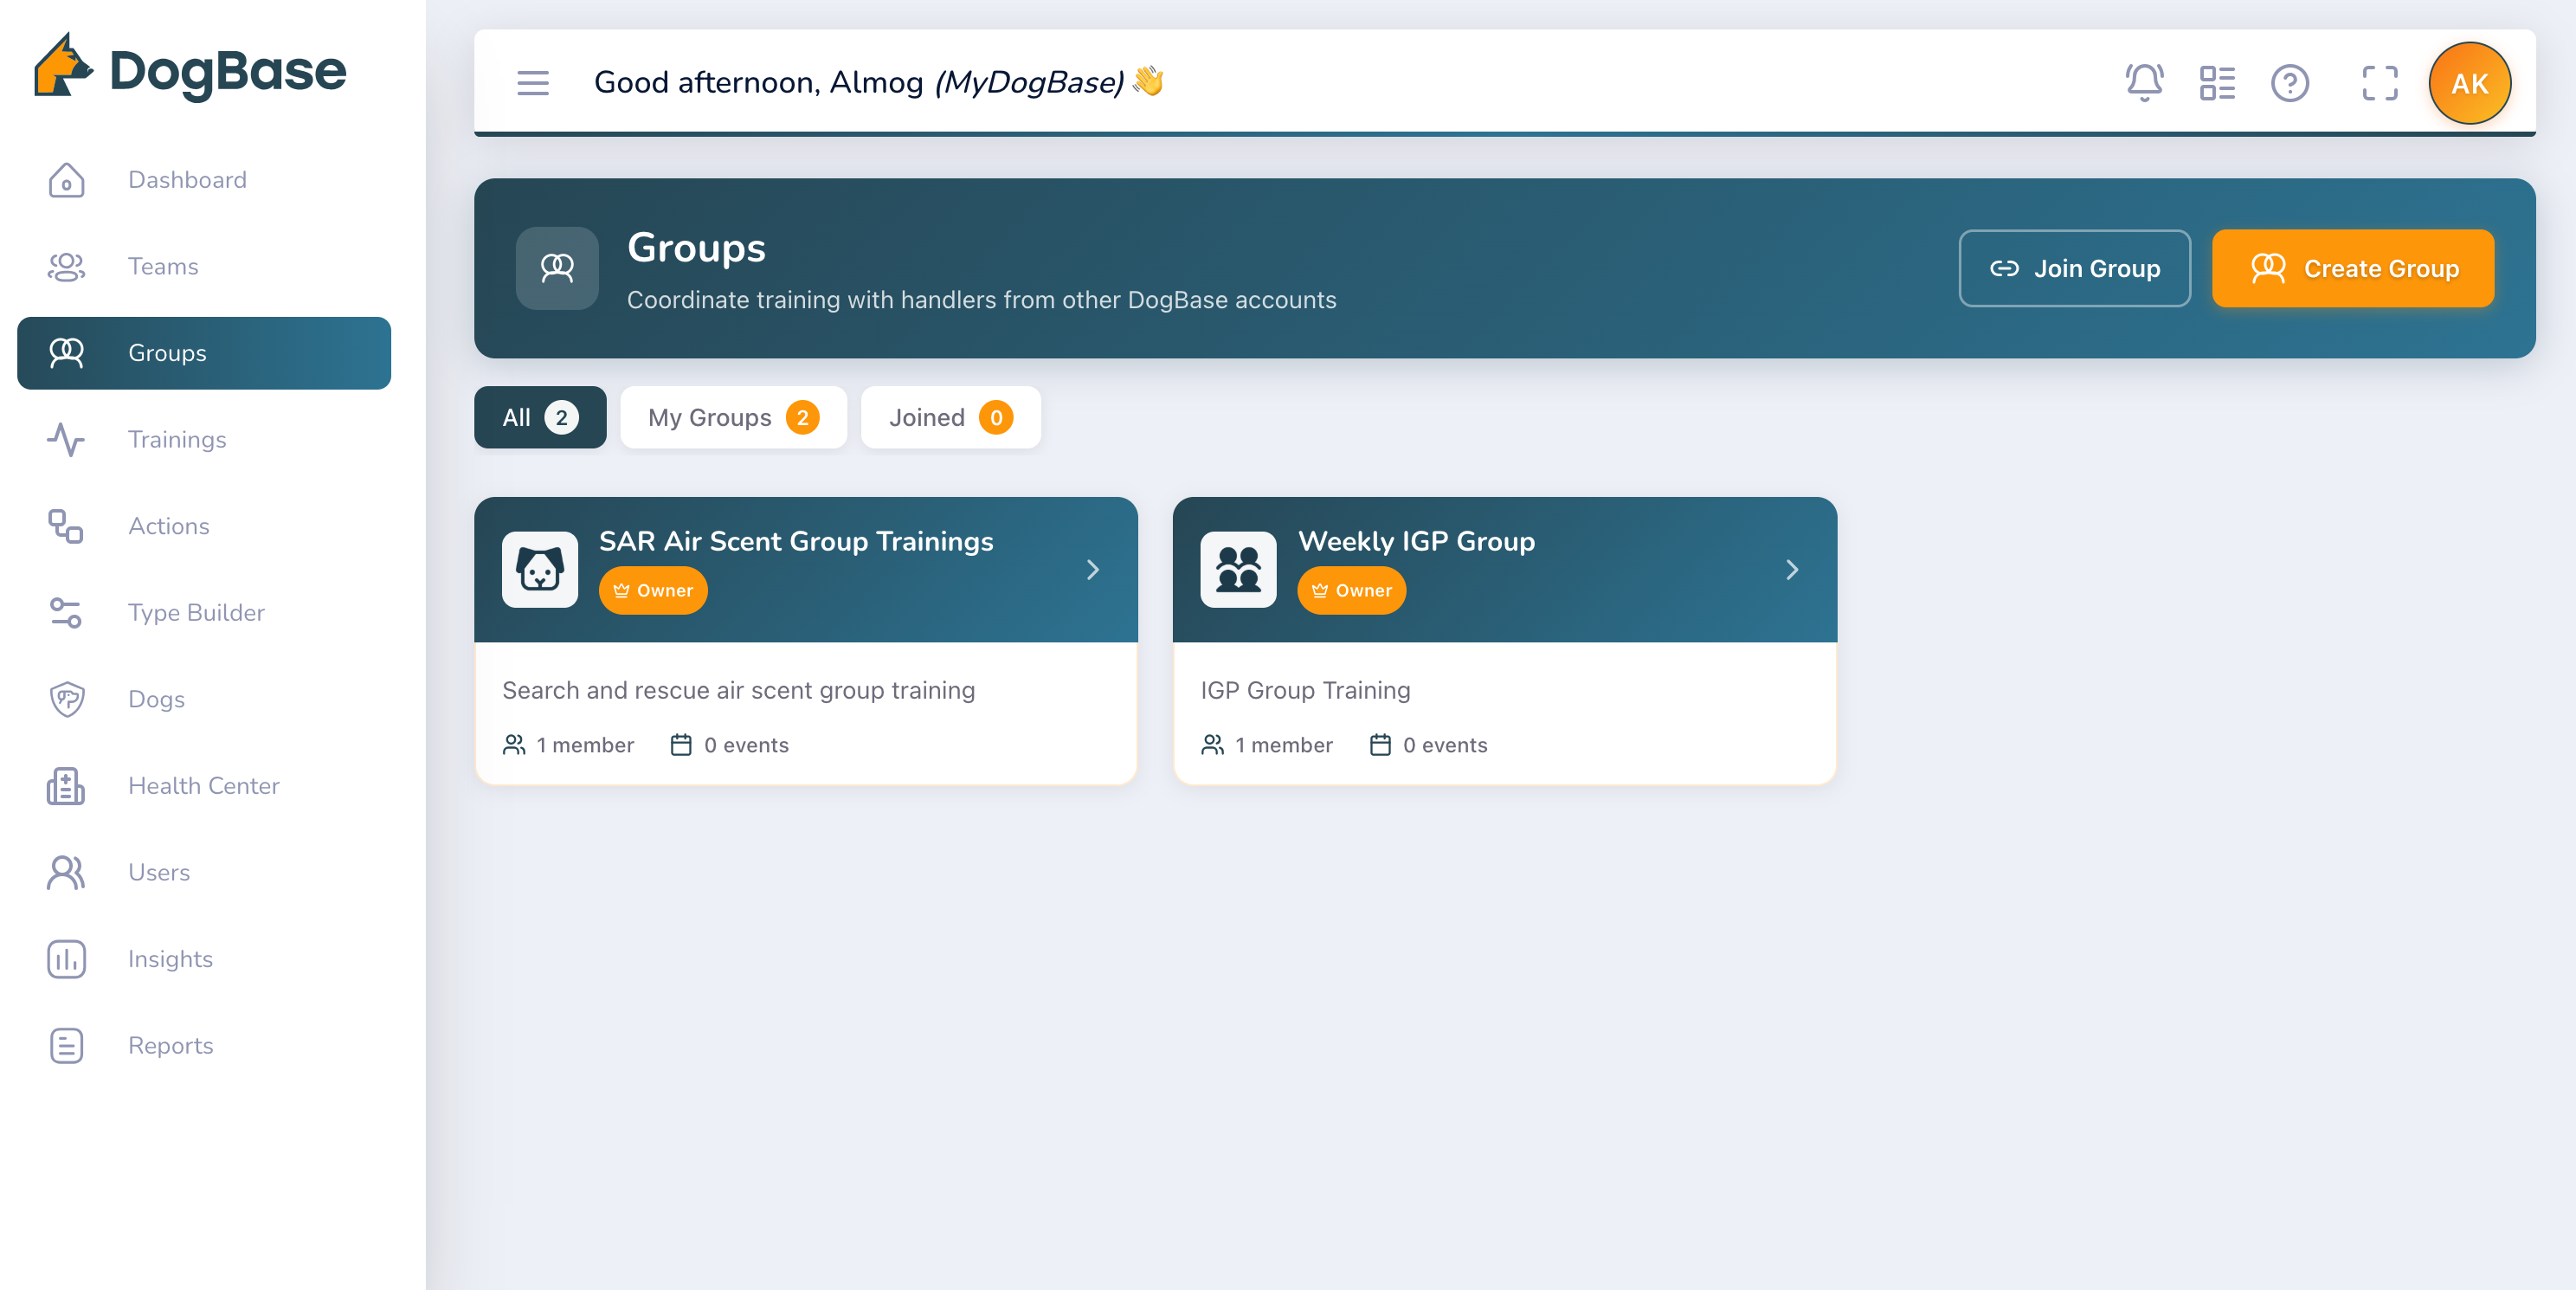Open the help question mark icon
The image size is (2576, 1290).
coord(2289,83)
